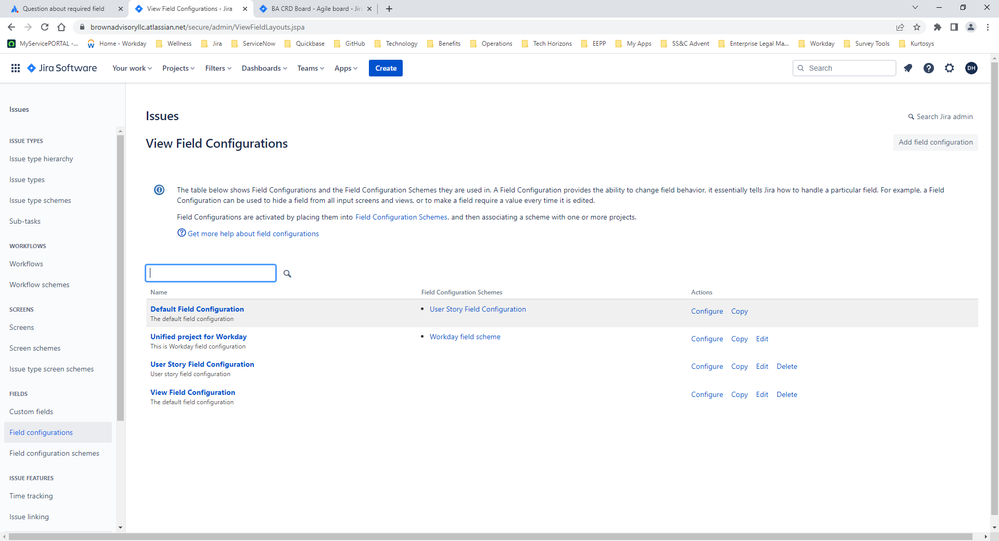Open Custom fields in the sidebar
999x541 pixels.
31,412
